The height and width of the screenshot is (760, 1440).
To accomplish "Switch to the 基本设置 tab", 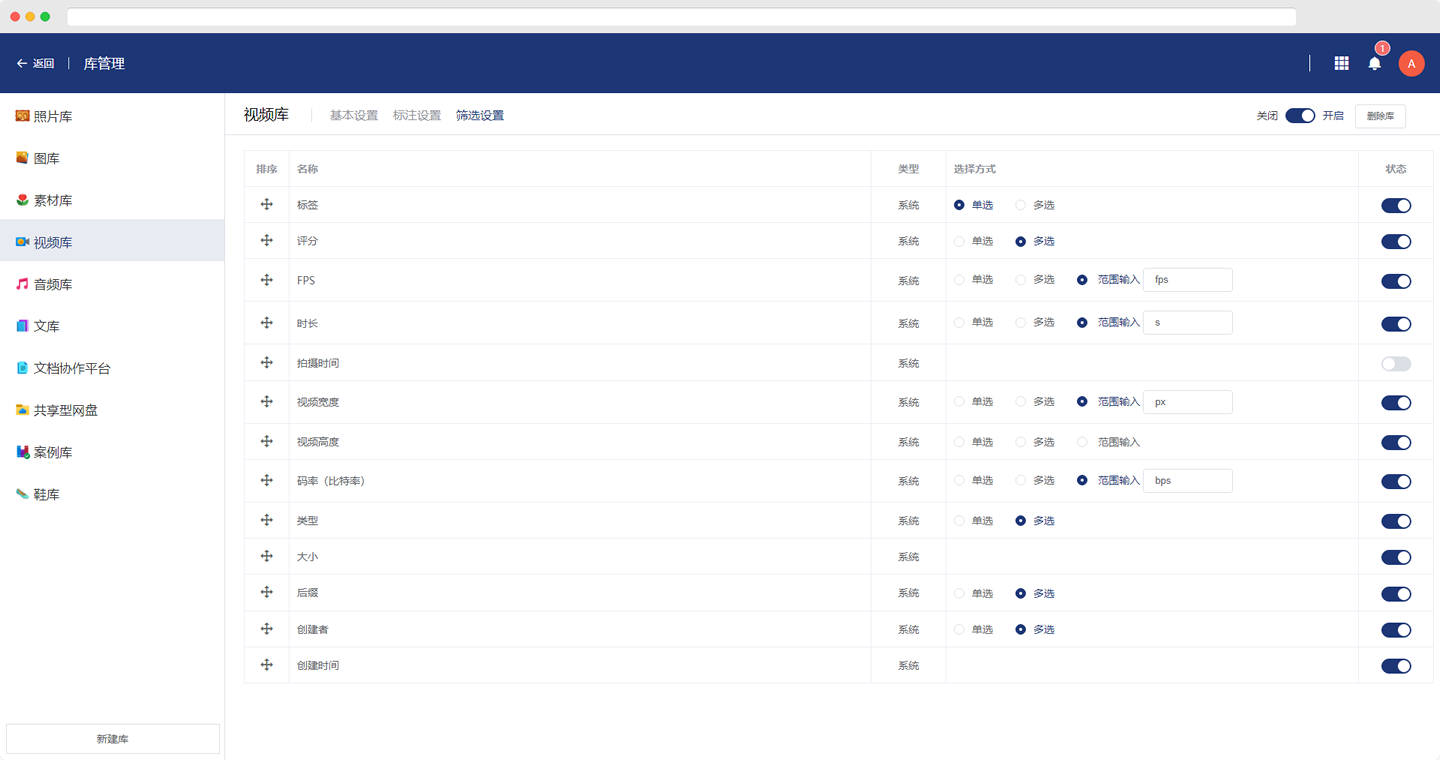I will tap(354, 116).
